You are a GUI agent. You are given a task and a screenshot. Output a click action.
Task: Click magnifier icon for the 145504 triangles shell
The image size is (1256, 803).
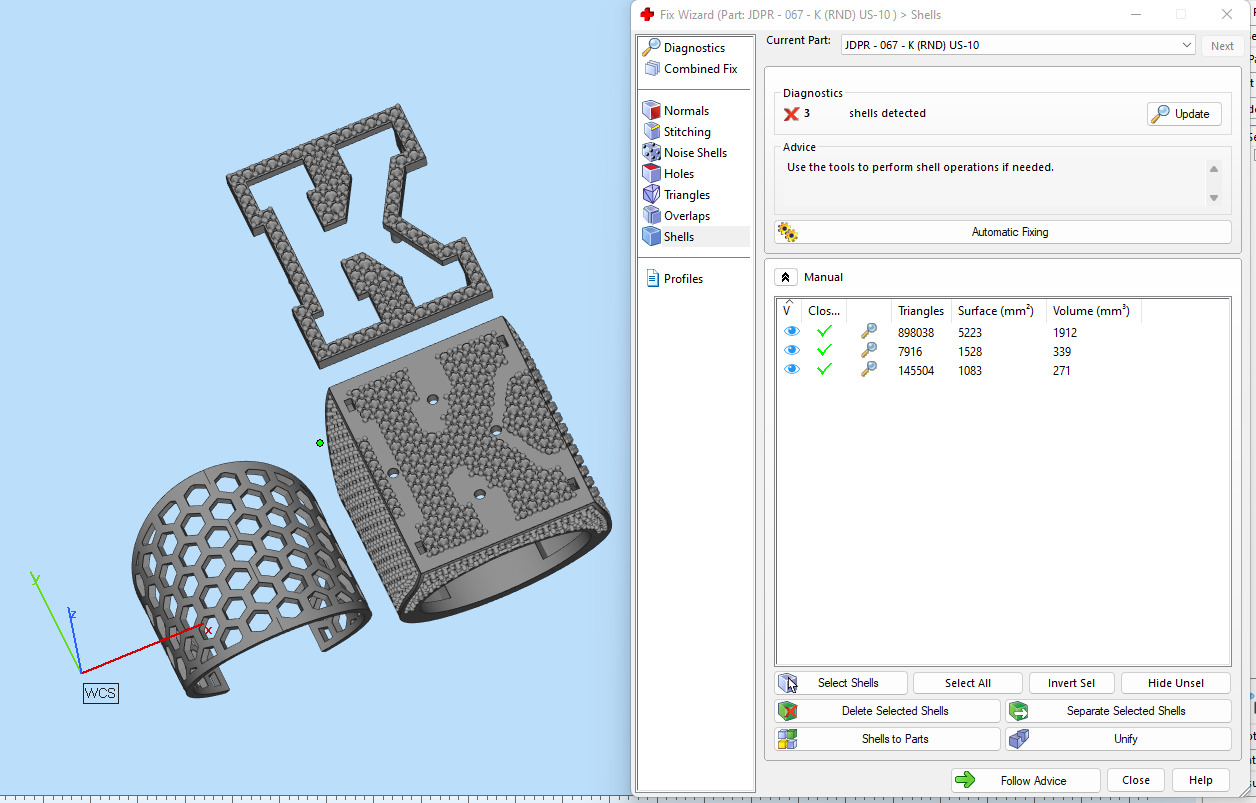pos(869,370)
